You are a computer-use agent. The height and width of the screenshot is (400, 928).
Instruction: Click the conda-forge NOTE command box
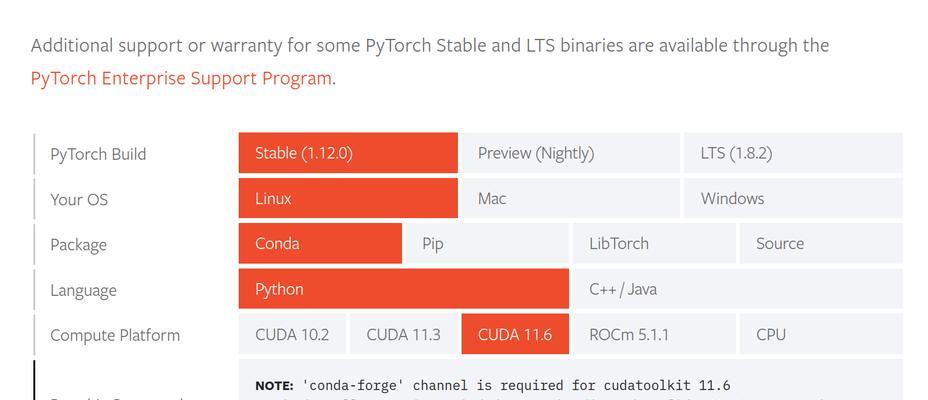pos(571,380)
